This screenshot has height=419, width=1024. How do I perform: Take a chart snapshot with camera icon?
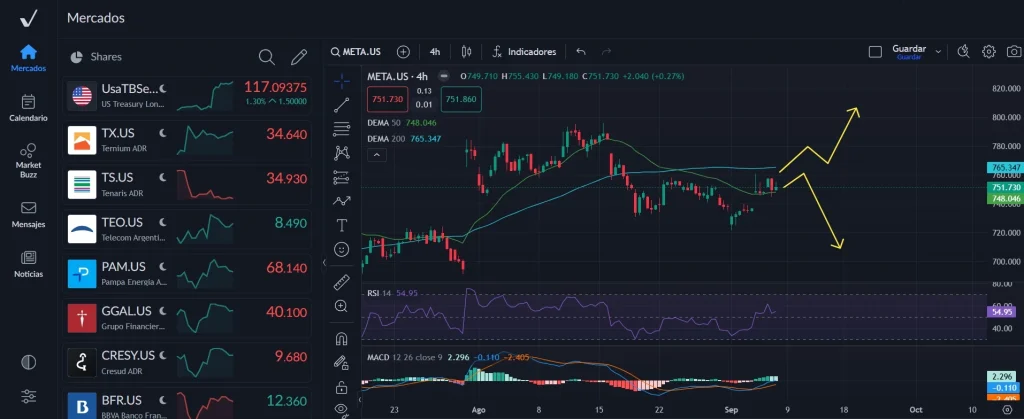[1014, 52]
